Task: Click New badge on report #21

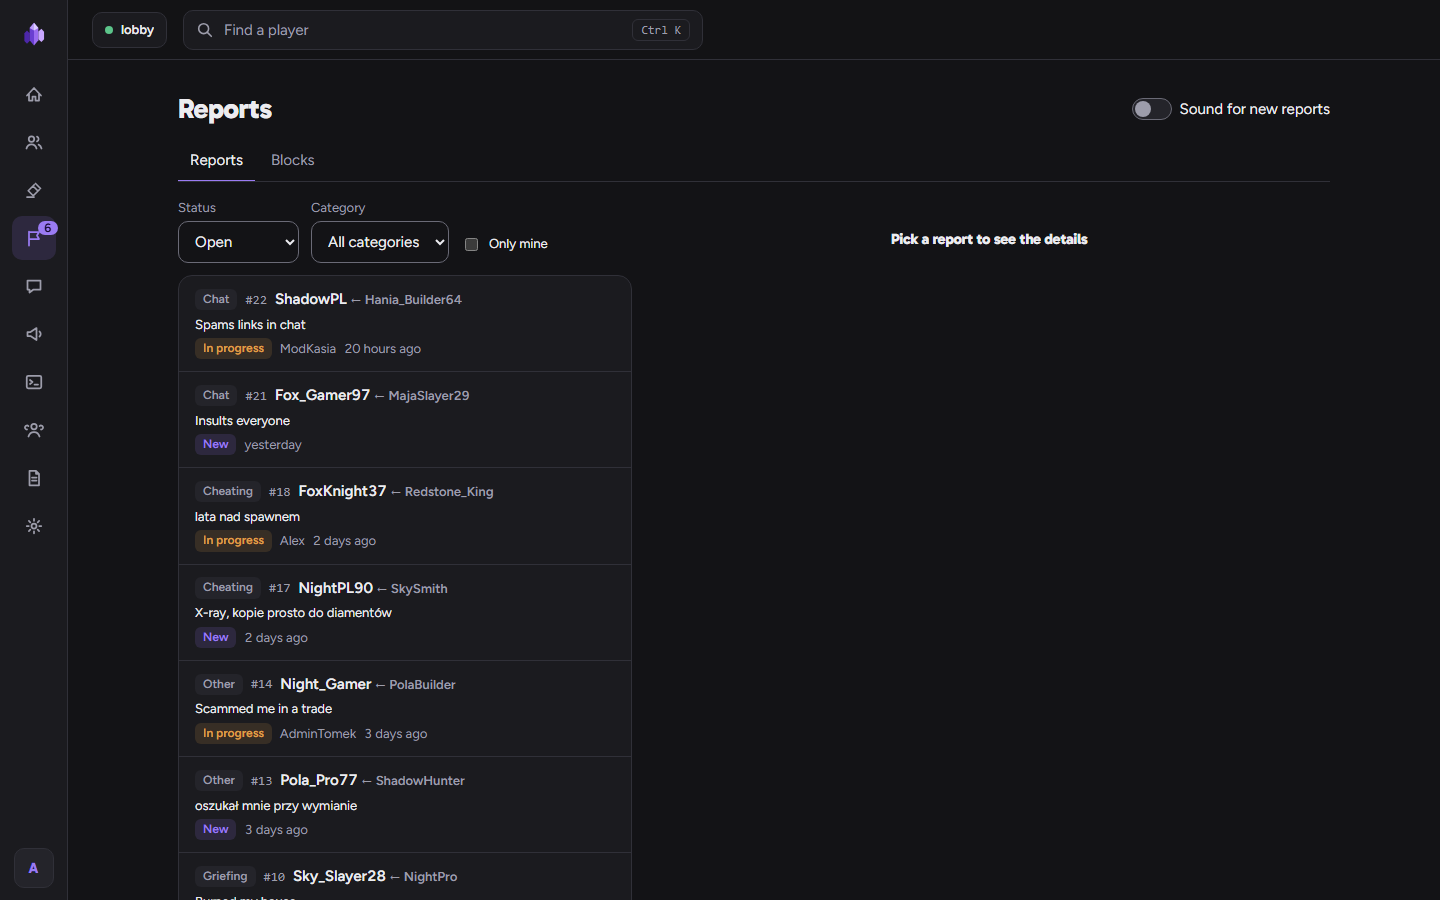Action: coord(216,445)
